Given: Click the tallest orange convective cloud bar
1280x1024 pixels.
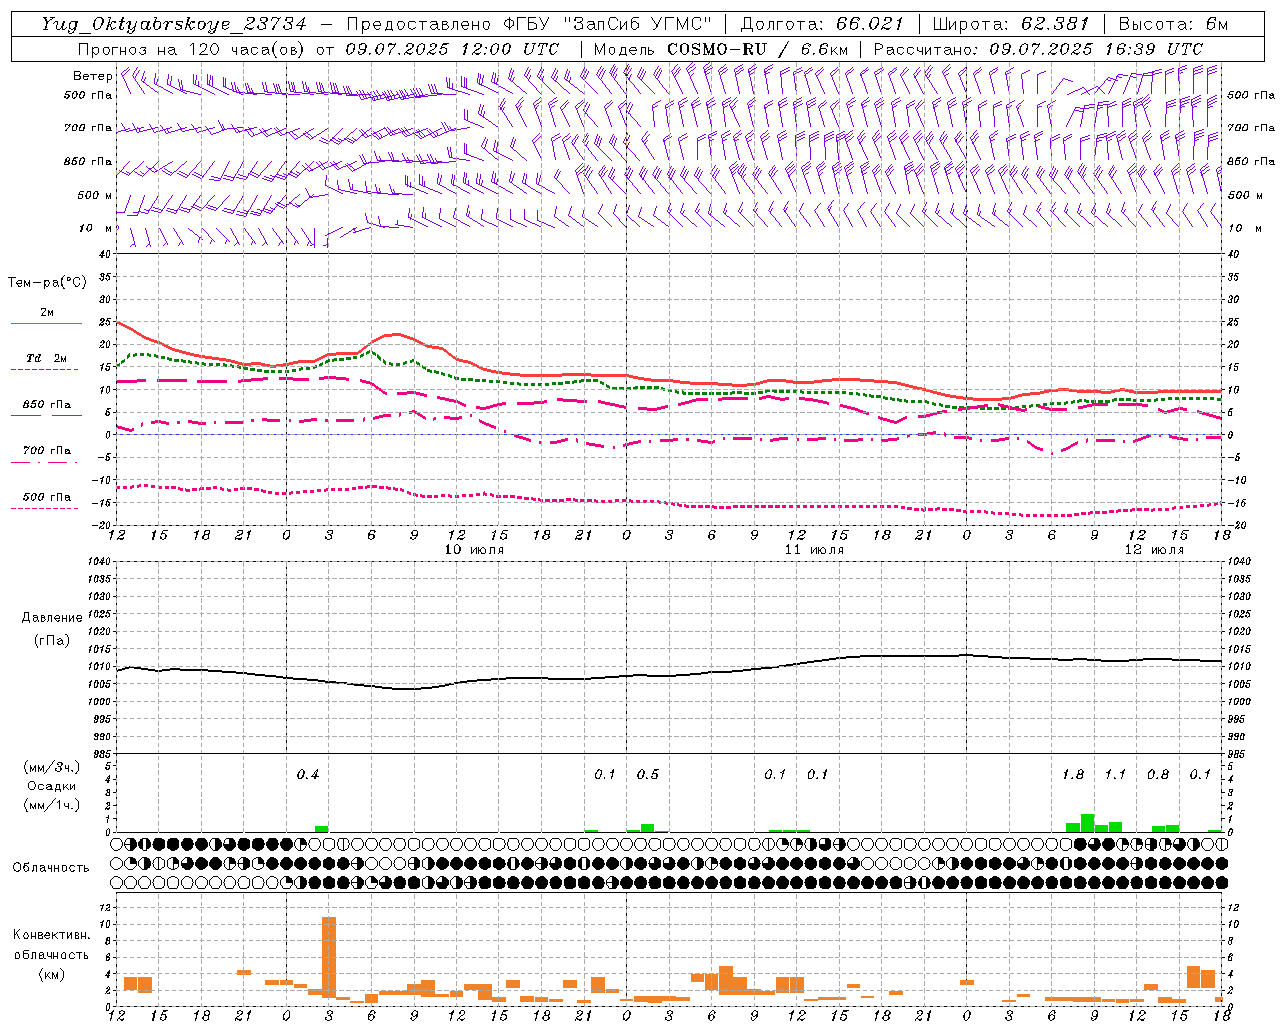Looking at the screenshot, I should [x=329, y=957].
